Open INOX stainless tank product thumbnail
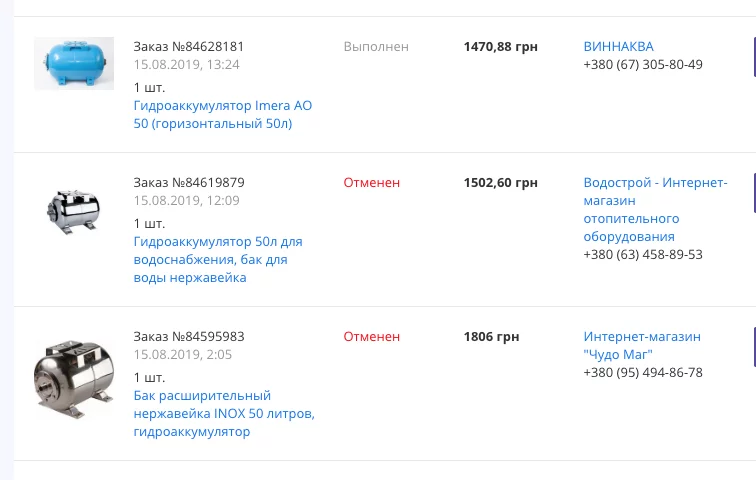 [x=74, y=379]
